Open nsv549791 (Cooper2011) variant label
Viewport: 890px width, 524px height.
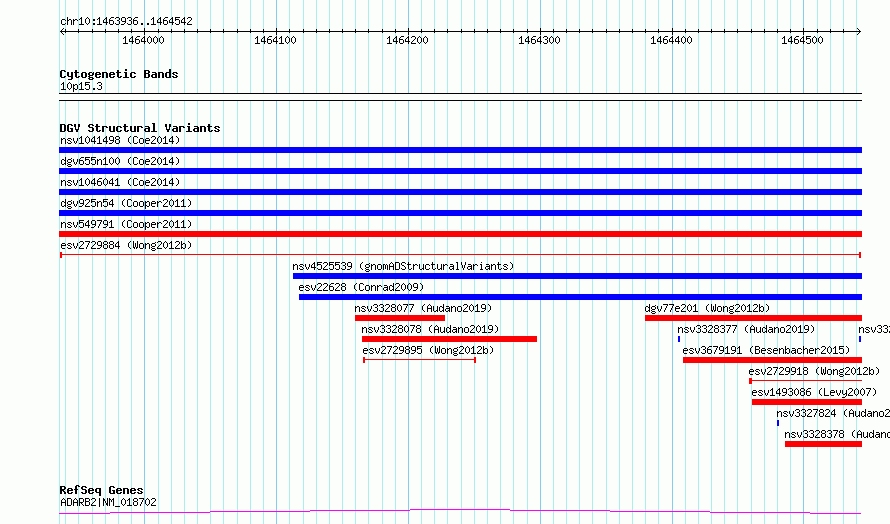(x=126, y=224)
